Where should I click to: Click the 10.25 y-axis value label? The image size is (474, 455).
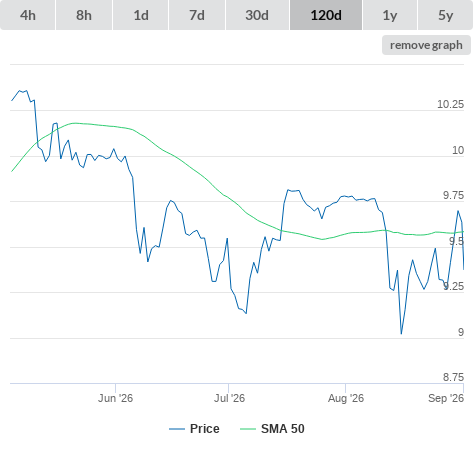450,104
